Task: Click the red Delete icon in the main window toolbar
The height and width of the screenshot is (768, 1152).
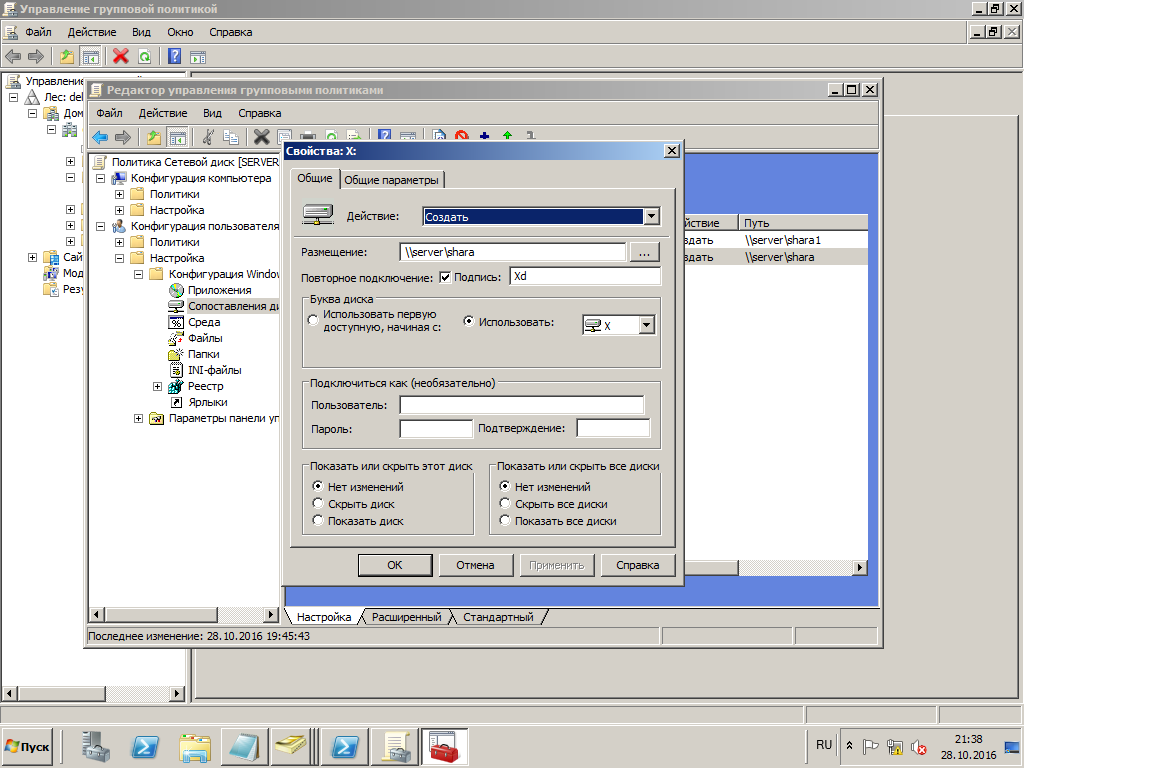Action: click(x=120, y=56)
